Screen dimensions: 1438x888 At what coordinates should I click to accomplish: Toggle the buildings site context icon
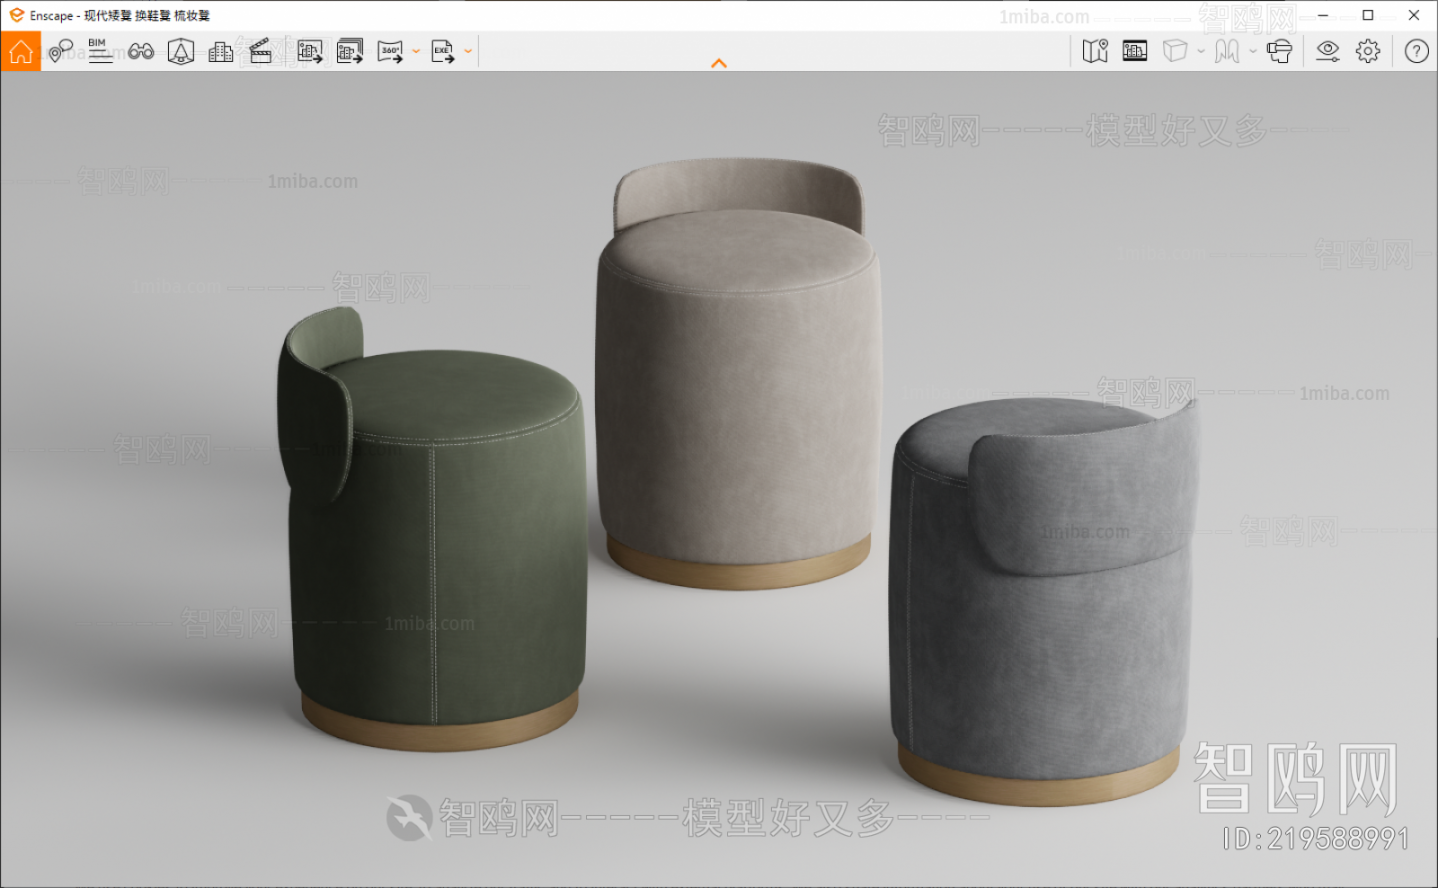click(x=221, y=51)
